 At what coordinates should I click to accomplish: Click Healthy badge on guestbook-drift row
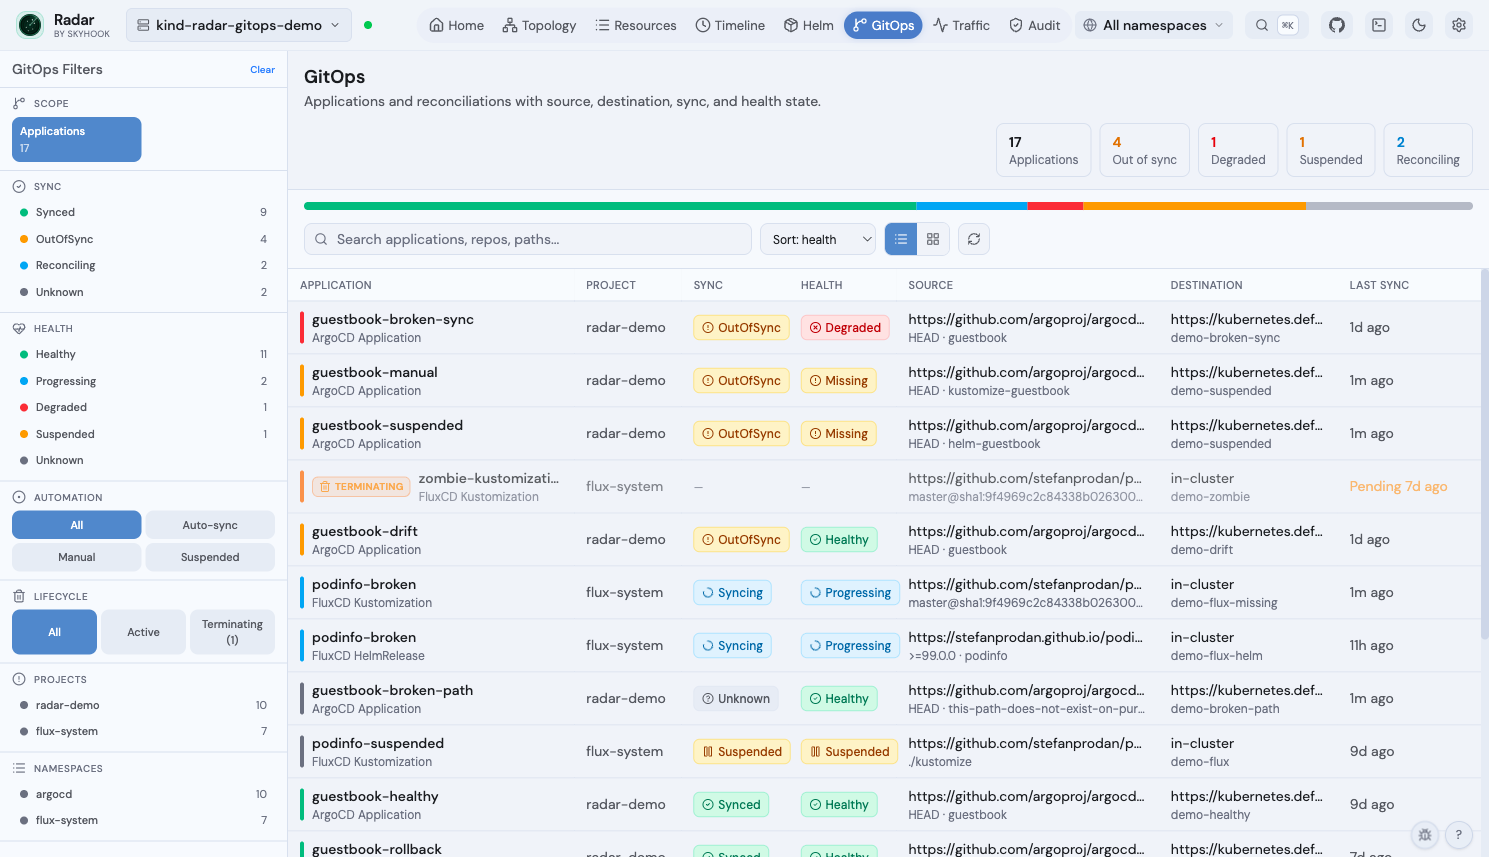839,540
